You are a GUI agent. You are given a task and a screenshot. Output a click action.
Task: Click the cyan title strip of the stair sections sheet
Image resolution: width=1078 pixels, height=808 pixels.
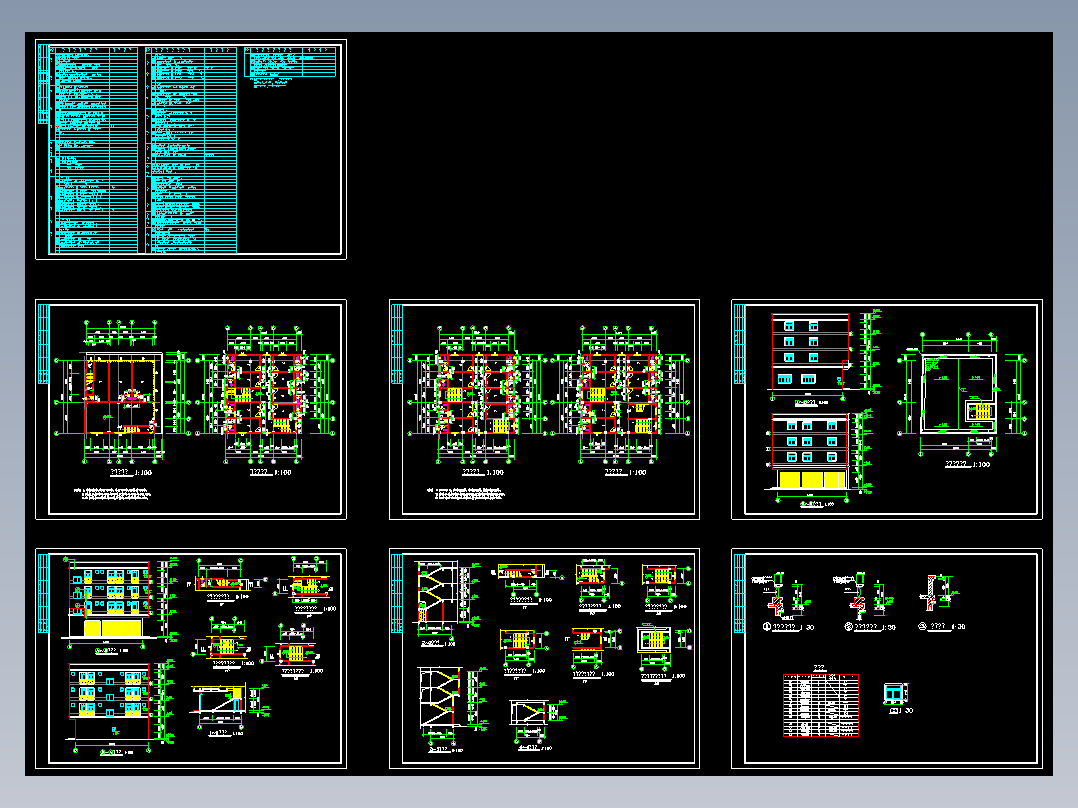397,592
